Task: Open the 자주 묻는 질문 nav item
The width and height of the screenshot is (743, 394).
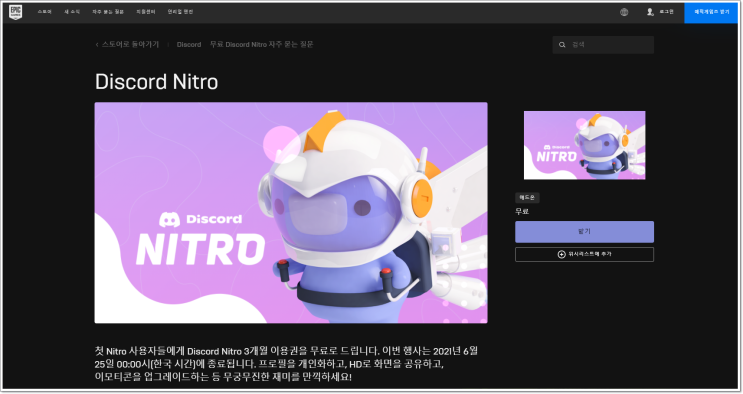Action: point(108,12)
